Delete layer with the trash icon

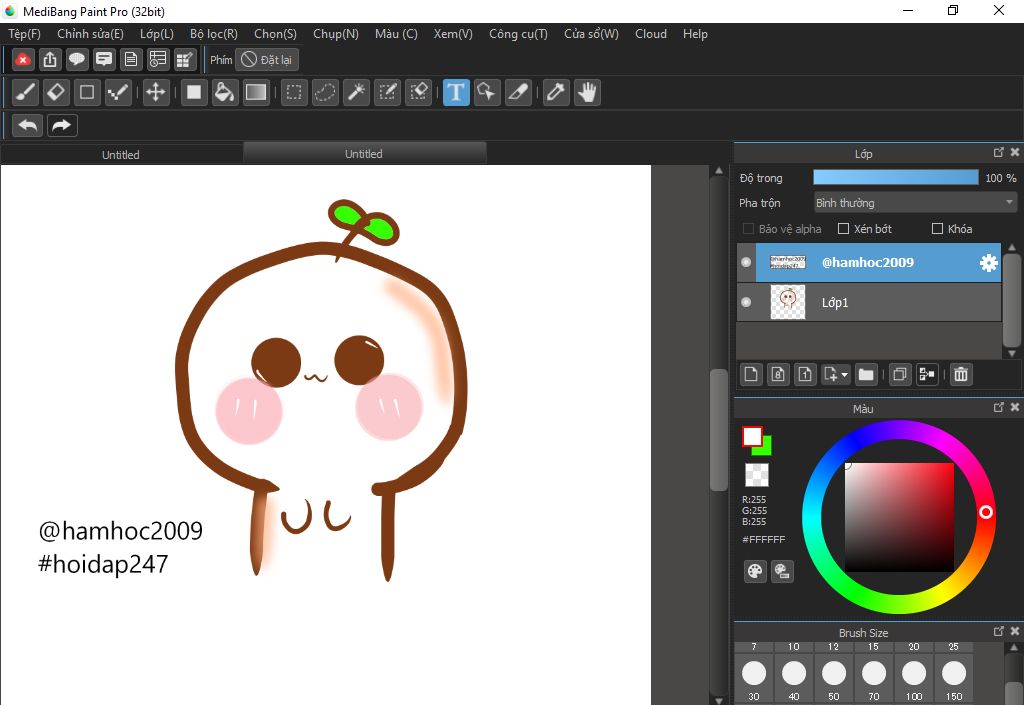click(960, 374)
